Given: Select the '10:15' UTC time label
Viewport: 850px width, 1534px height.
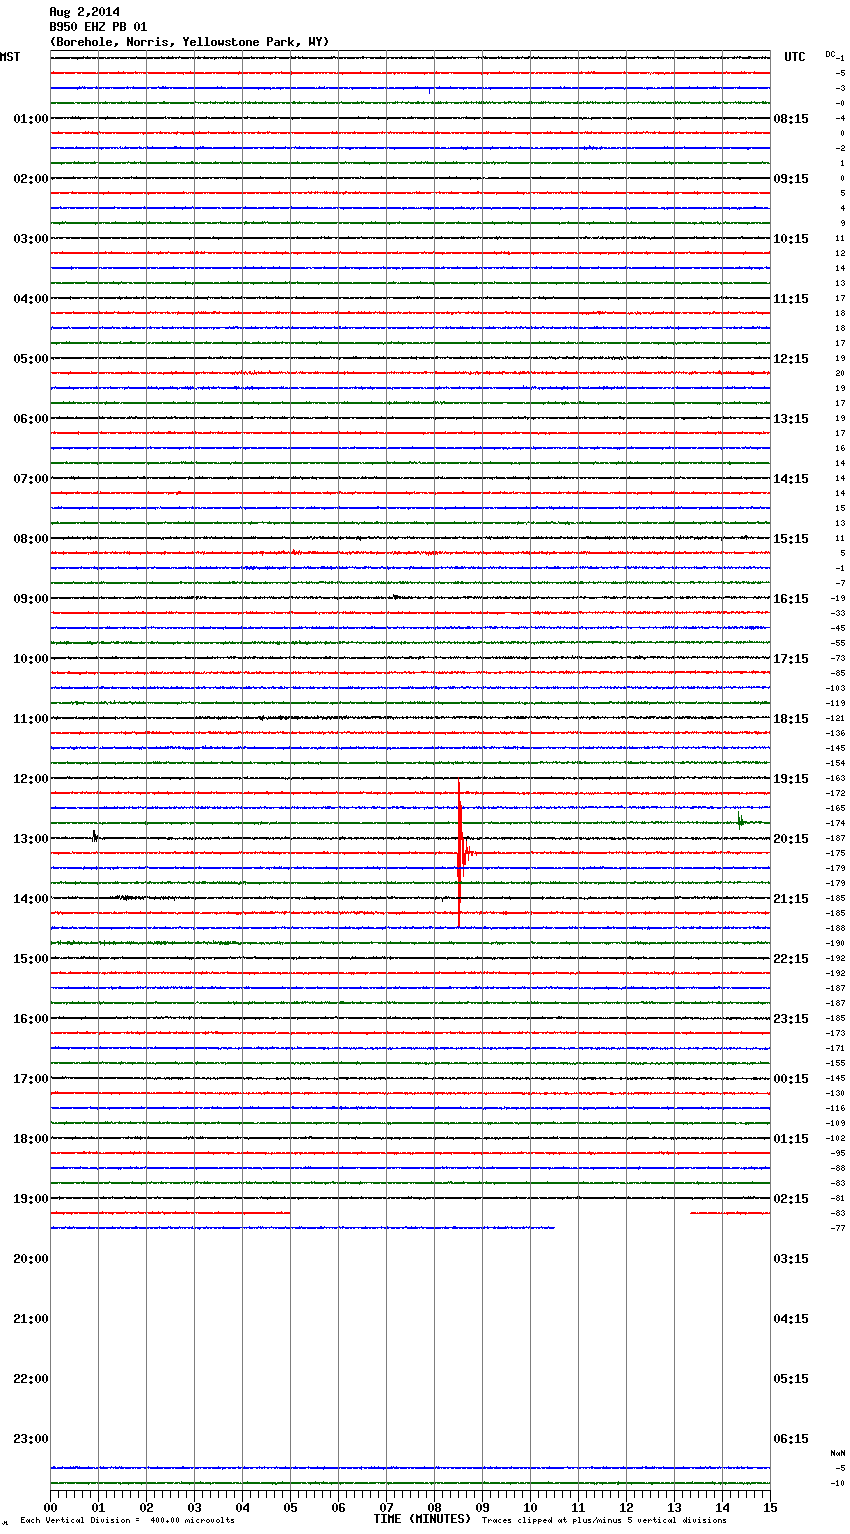Looking at the screenshot, I should [791, 239].
